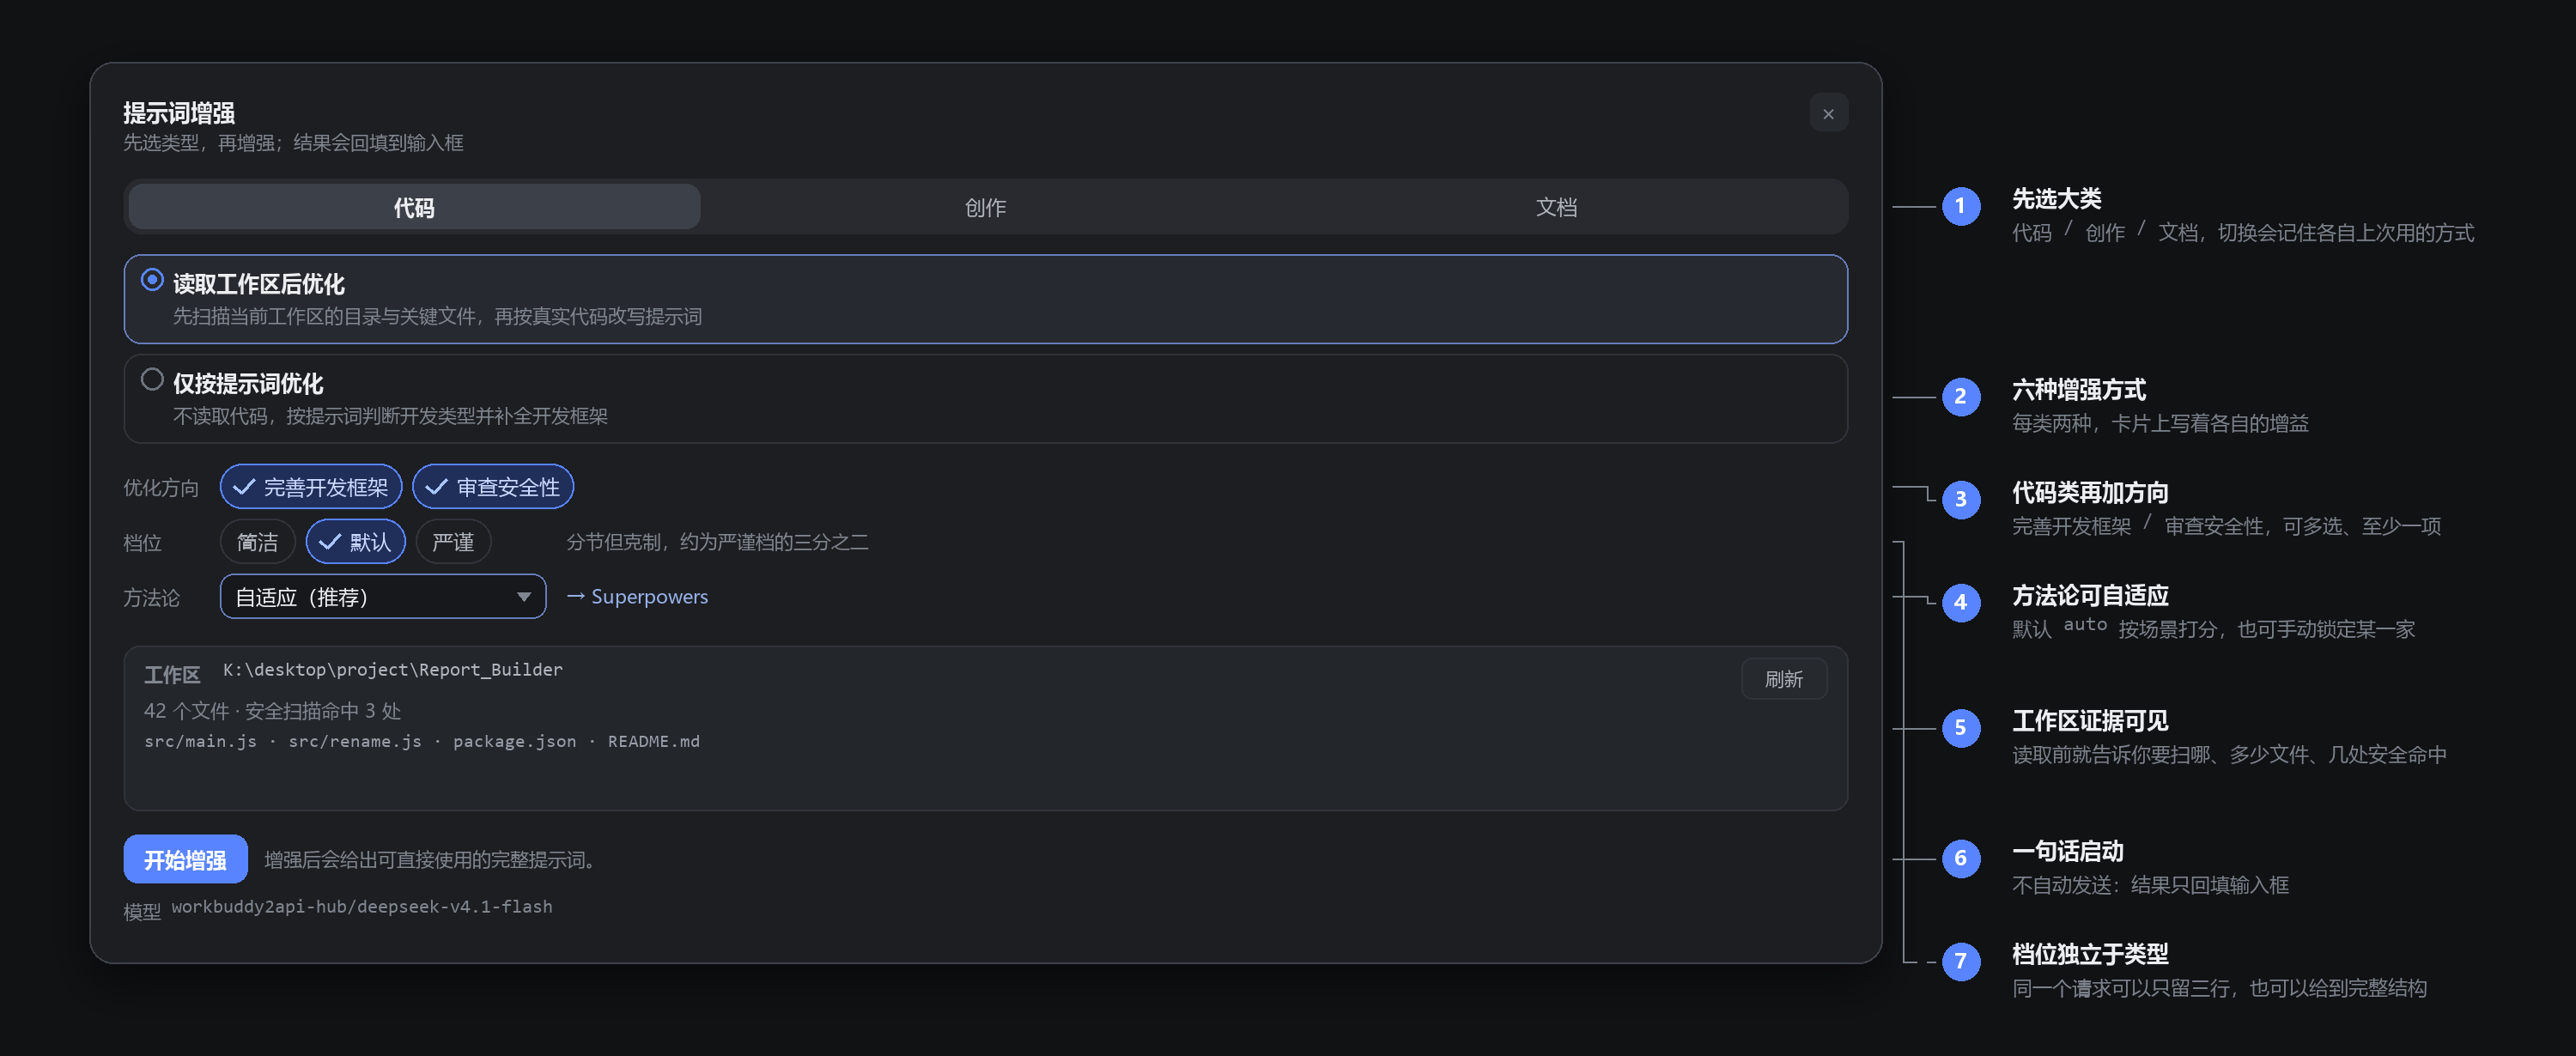Click model name workbuddy2api-hub/deepseek-v4.1-flash
The width and height of the screenshot is (2576, 1056).
point(362,907)
